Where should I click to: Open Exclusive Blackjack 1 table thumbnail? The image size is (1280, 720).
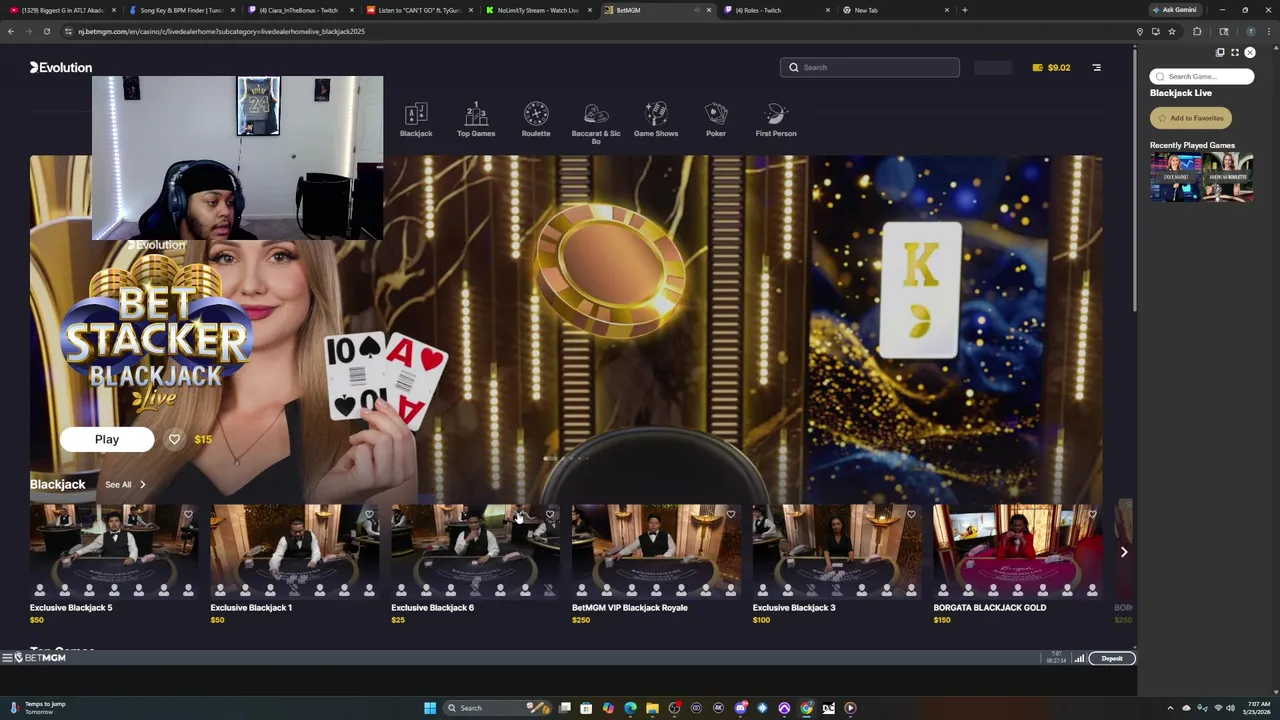(295, 551)
